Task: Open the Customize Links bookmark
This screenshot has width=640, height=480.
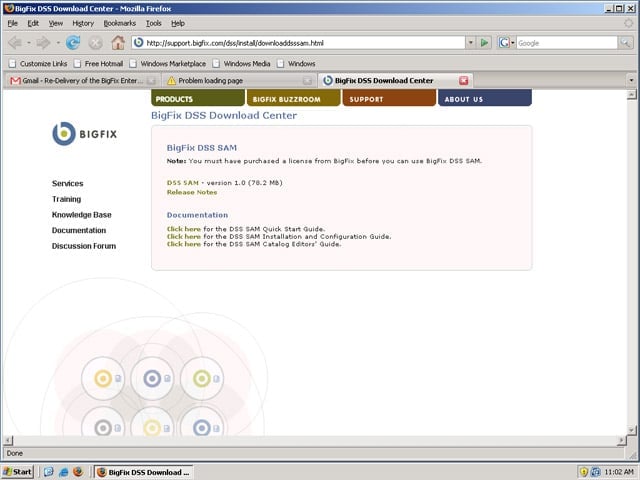Action: click(38, 64)
